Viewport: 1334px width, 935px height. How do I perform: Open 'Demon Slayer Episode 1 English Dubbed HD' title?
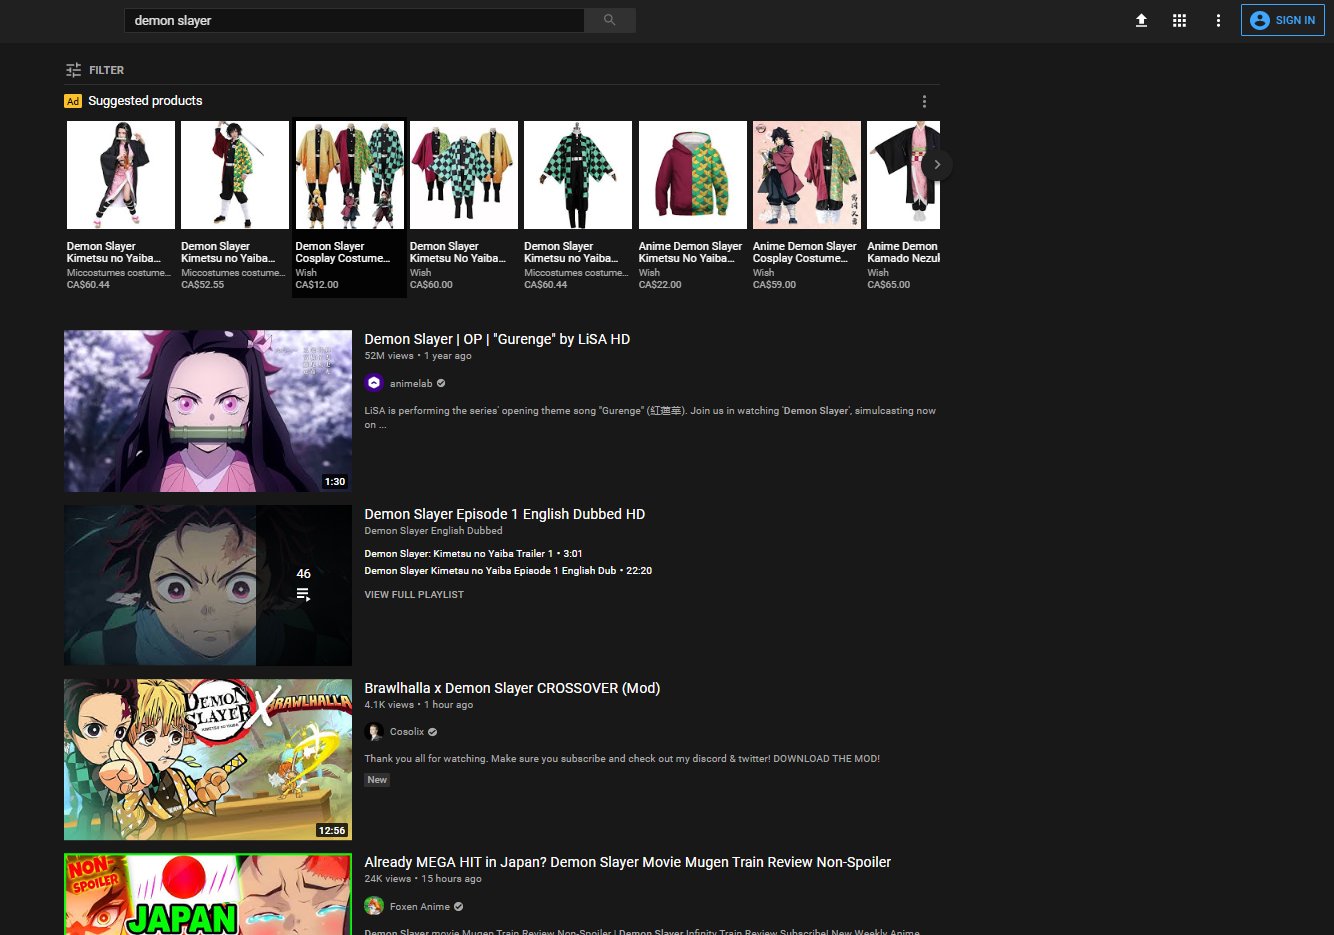point(504,514)
